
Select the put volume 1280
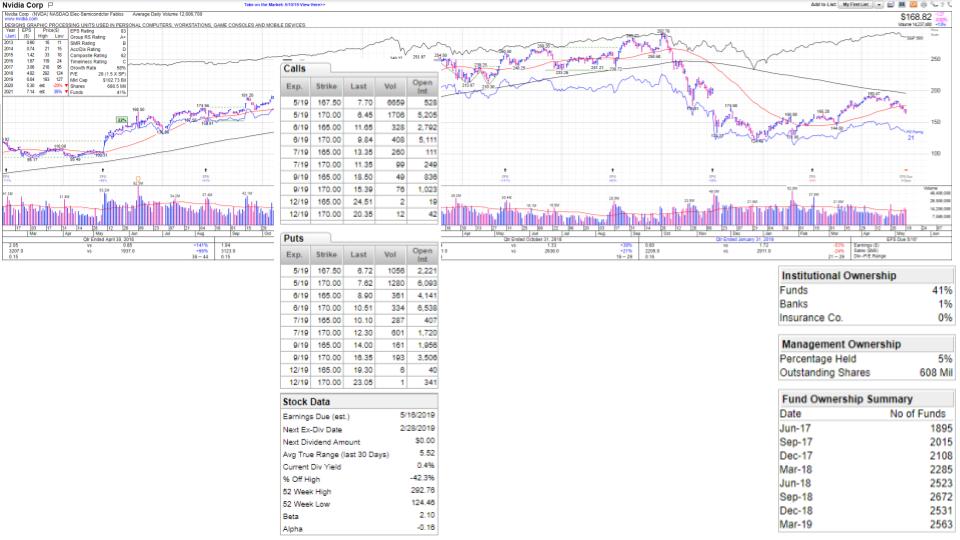[x=396, y=283]
